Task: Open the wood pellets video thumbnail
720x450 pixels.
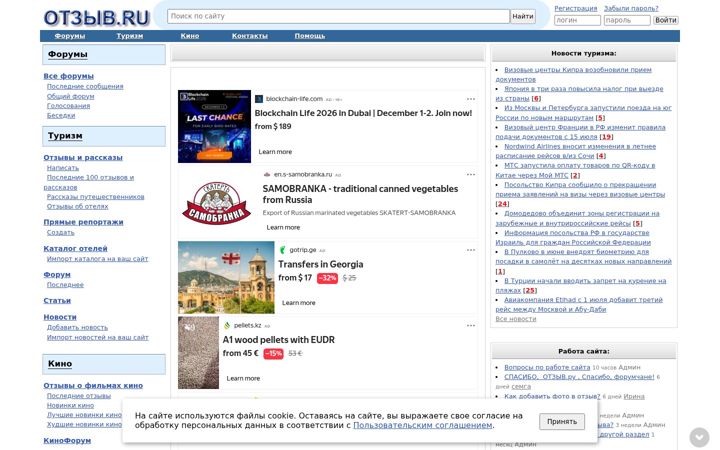Action: 198,353
